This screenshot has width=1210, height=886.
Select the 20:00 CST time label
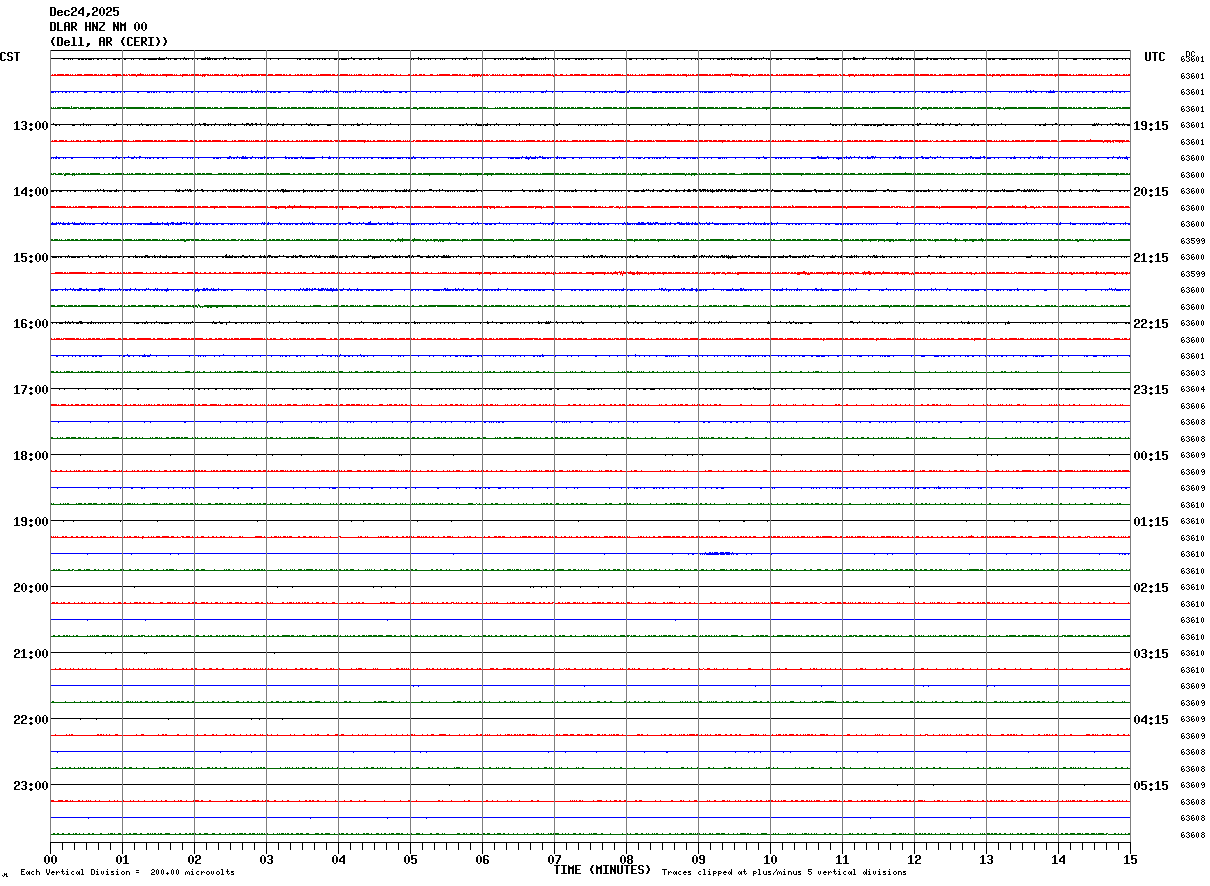point(31,588)
